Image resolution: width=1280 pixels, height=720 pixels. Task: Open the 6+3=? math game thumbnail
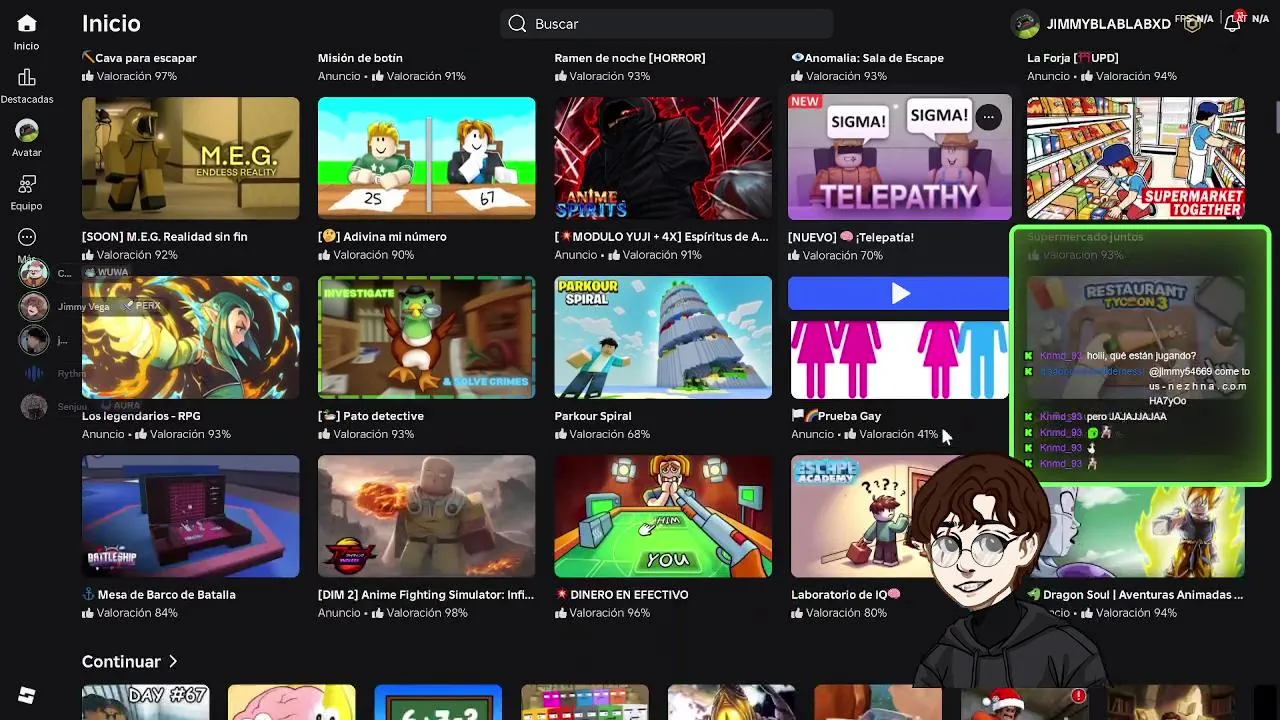[438, 702]
